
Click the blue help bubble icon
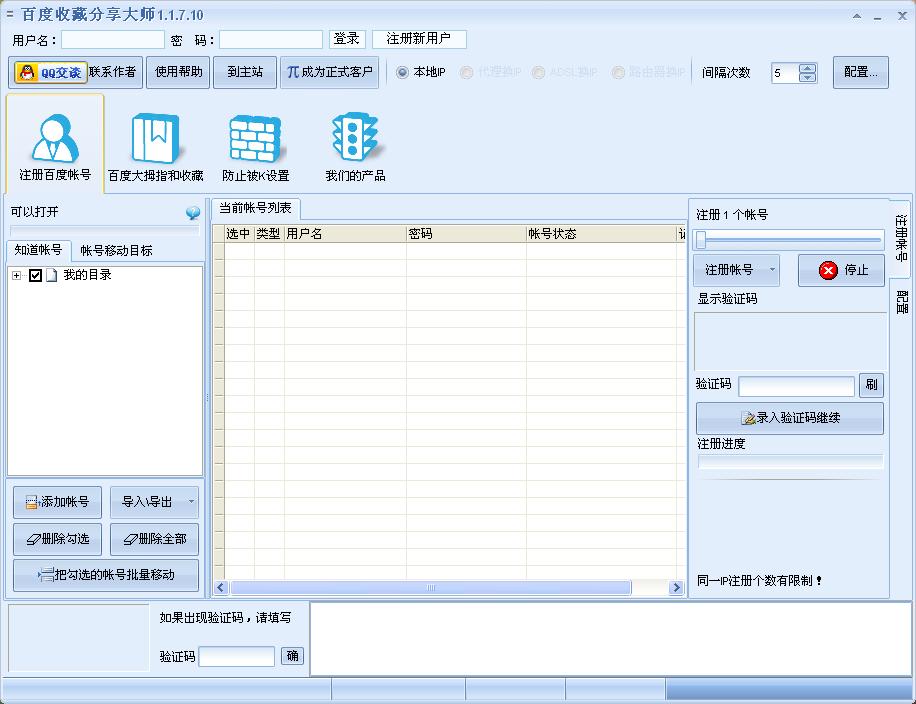[193, 213]
